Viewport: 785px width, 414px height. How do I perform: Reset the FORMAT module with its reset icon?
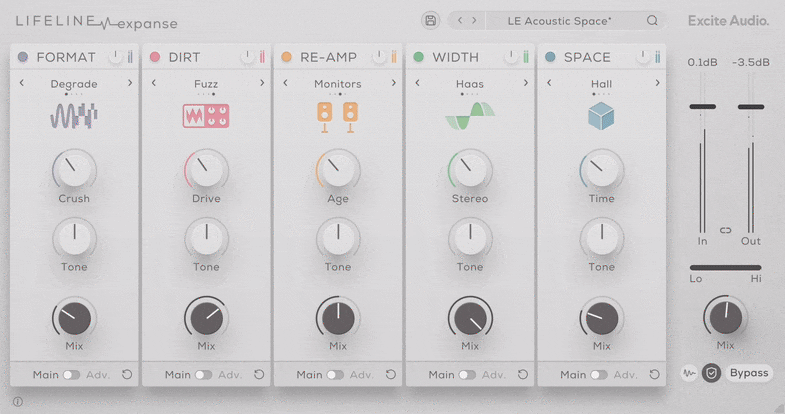pyautogui.click(x=127, y=375)
